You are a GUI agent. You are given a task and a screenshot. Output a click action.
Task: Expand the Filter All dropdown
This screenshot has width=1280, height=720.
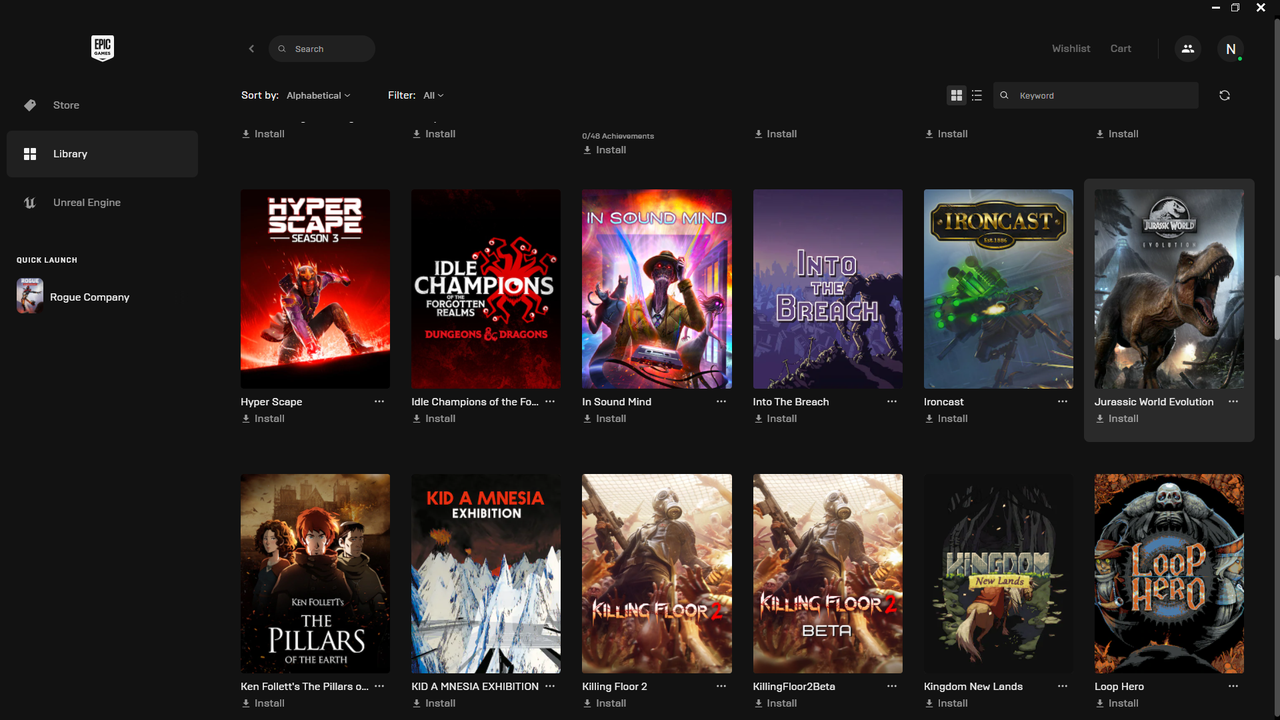[433, 95]
